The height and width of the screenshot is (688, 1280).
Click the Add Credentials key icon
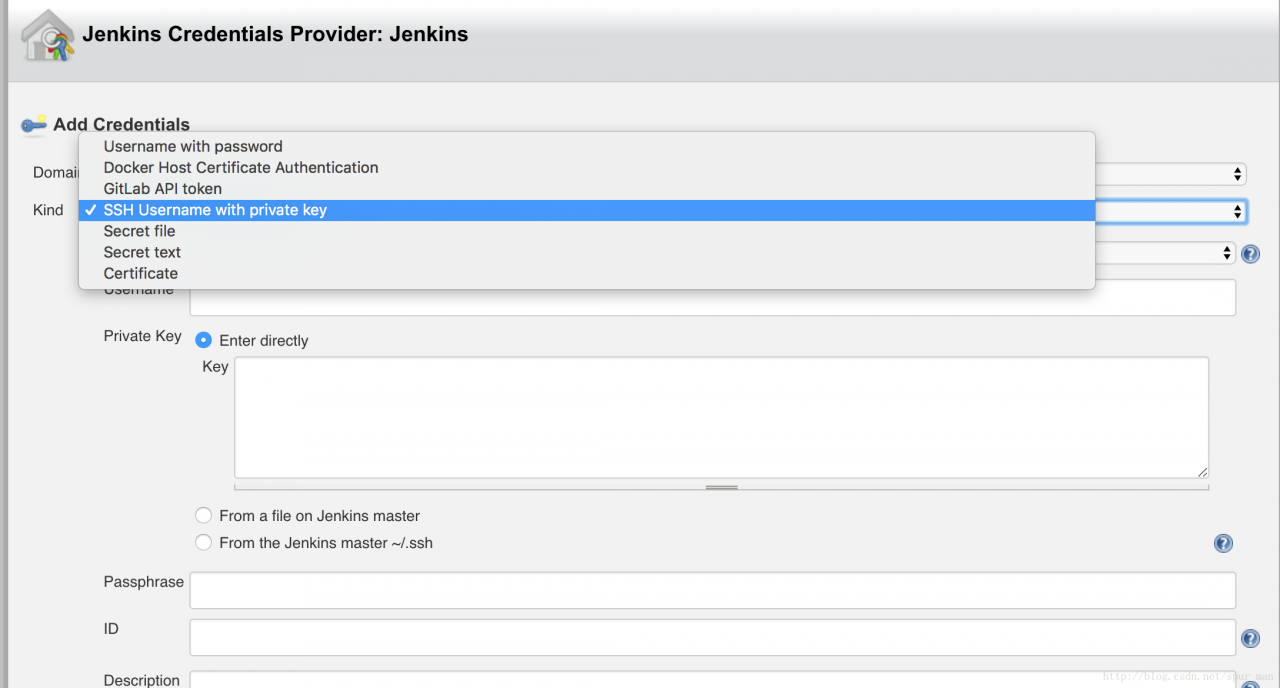point(34,124)
